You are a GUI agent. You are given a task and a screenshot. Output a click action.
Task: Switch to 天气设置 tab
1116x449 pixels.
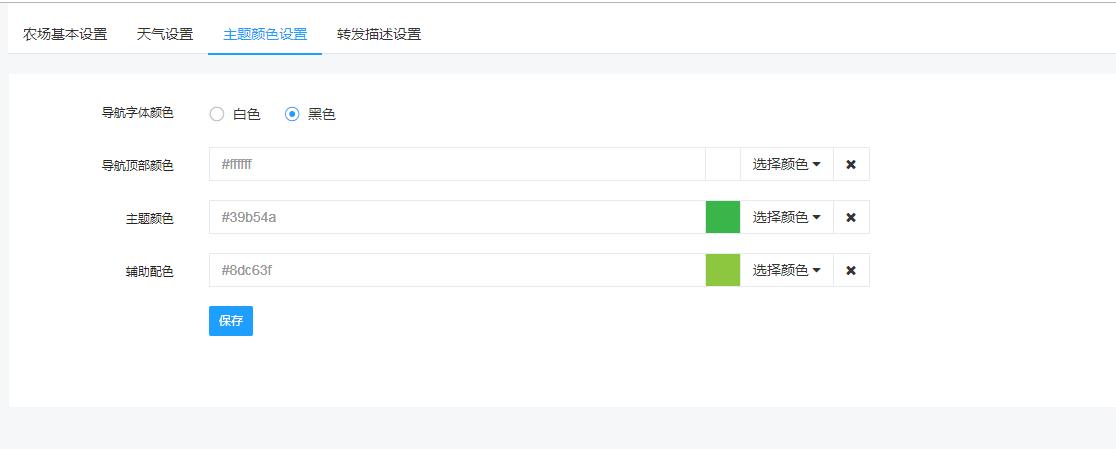click(165, 34)
